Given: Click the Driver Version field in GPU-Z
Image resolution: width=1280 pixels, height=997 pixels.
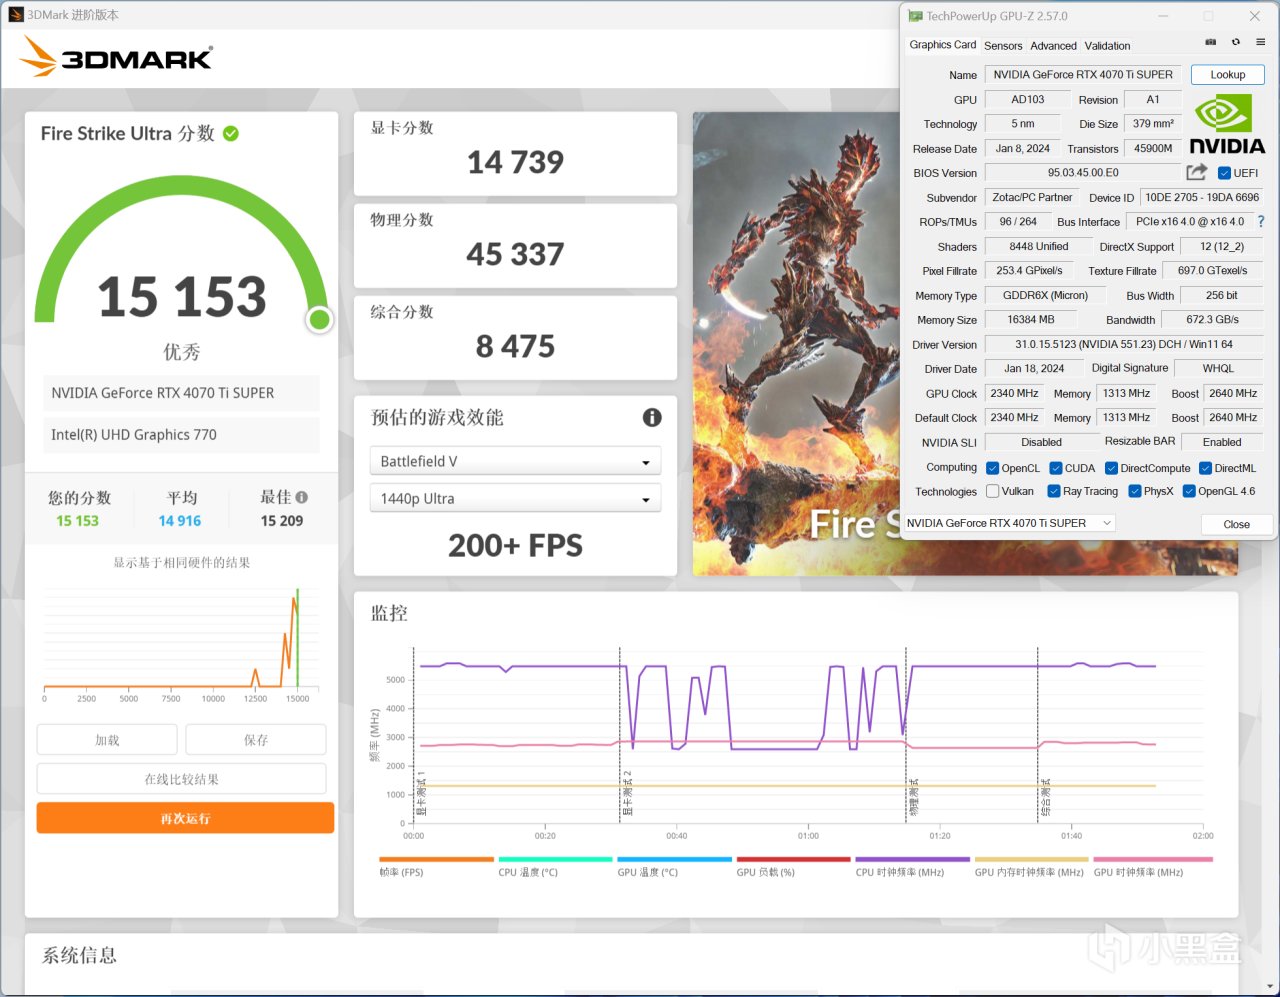Looking at the screenshot, I should (1124, 344).
